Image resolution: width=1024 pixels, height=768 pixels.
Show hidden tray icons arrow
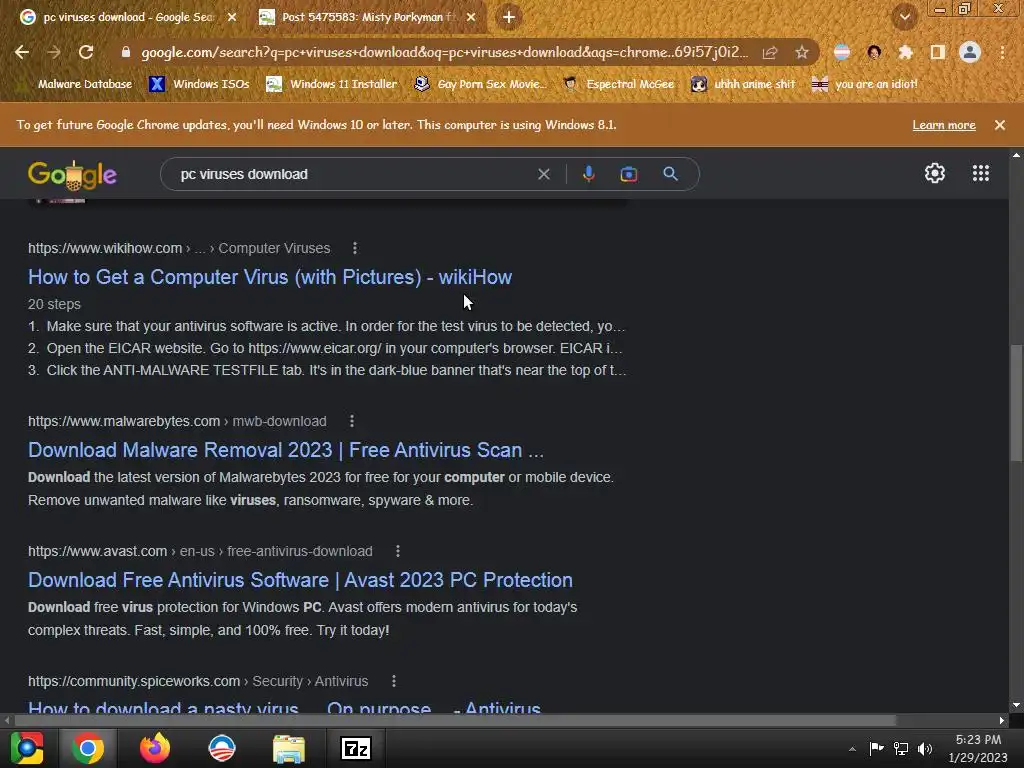pos(852,749)
